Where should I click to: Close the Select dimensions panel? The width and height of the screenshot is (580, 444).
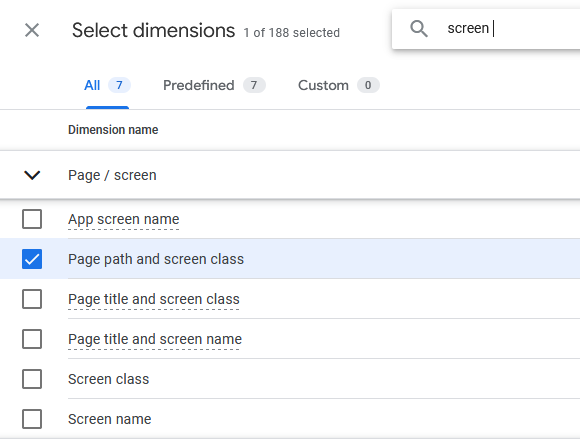point(32,30)
